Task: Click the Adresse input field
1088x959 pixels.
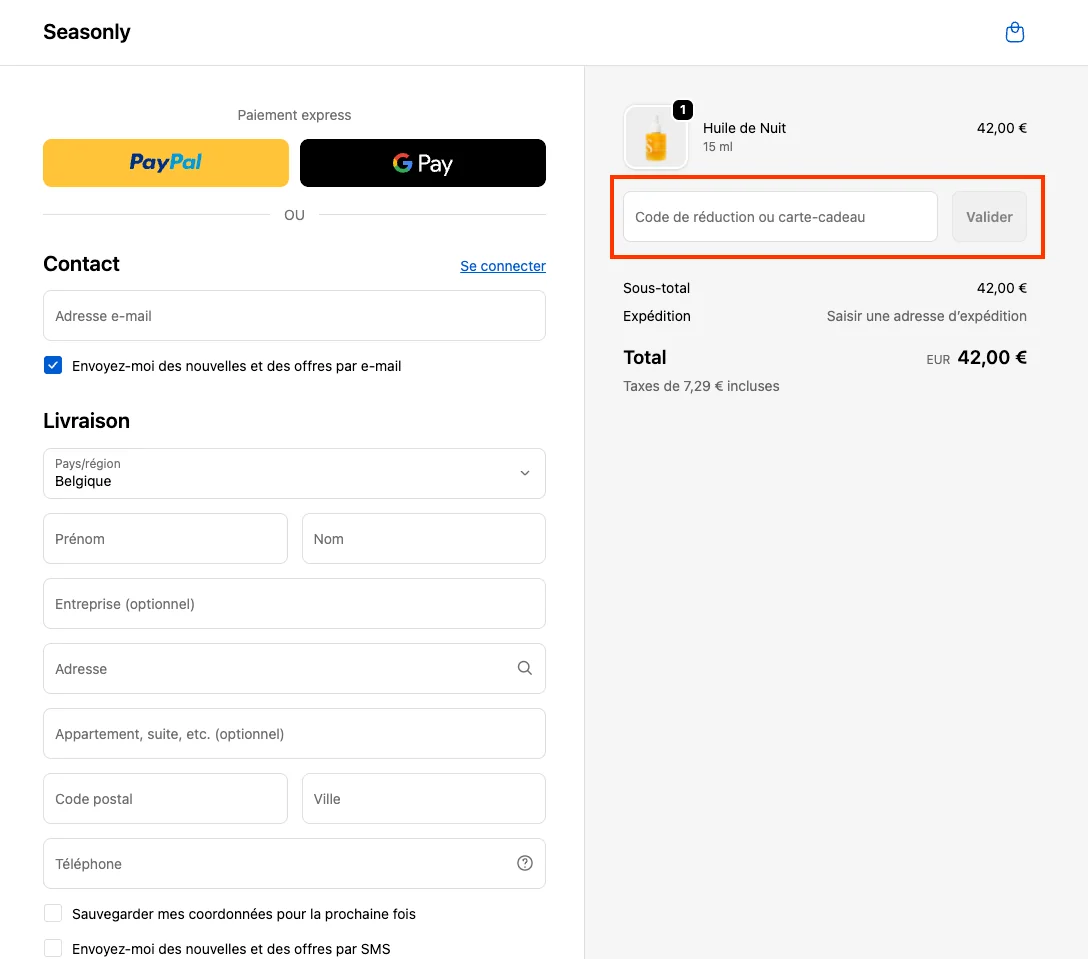Action: 294,668
